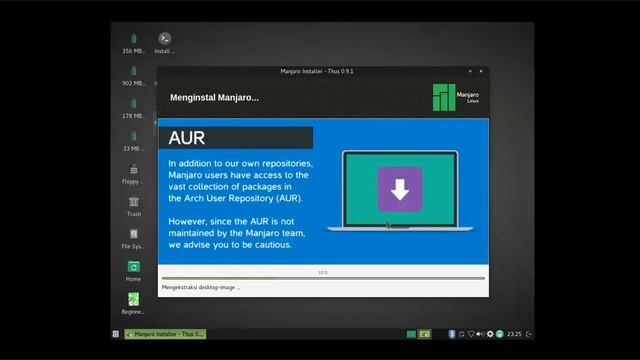Launch the Install terminal shortcut on desktop
The height and width of the screenshot is (360, 640).
coord(164,42)
